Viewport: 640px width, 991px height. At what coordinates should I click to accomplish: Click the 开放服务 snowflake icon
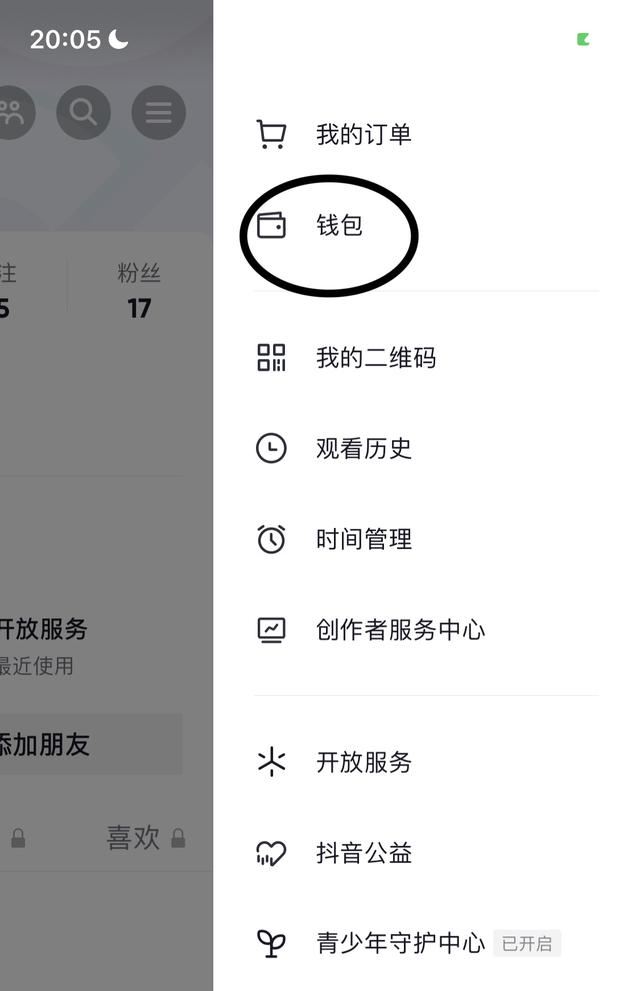click(x=270, y=762)
